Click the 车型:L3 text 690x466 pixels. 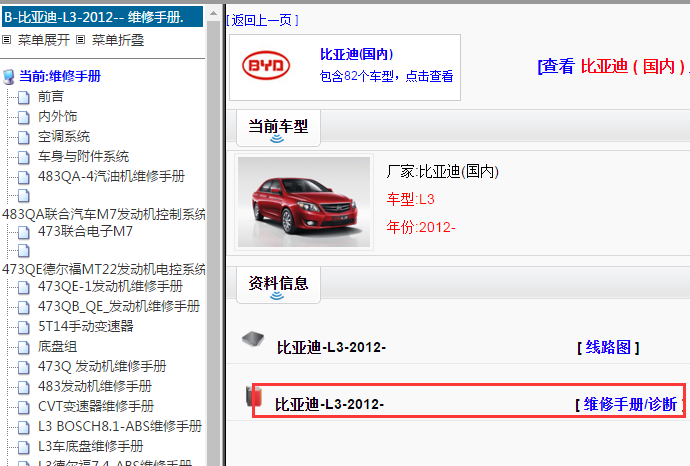411,199
